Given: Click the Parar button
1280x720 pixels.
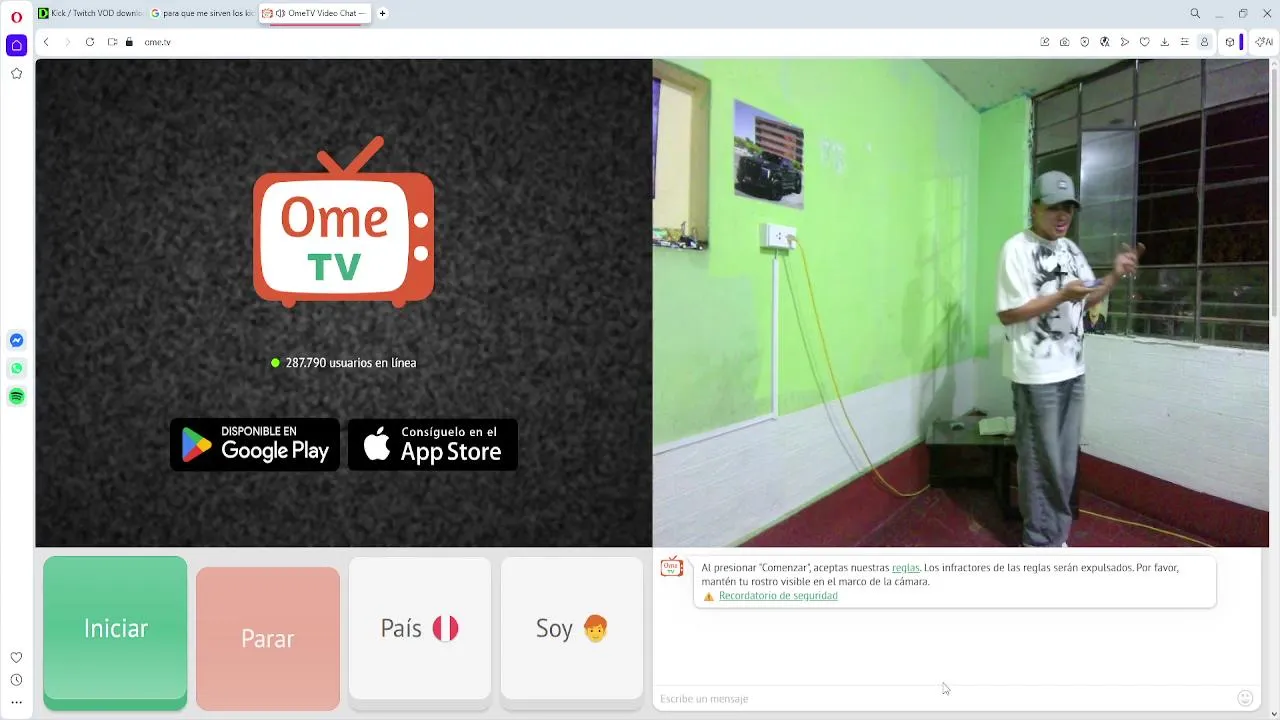Looking at the screenshot, I should click(268, 638).
